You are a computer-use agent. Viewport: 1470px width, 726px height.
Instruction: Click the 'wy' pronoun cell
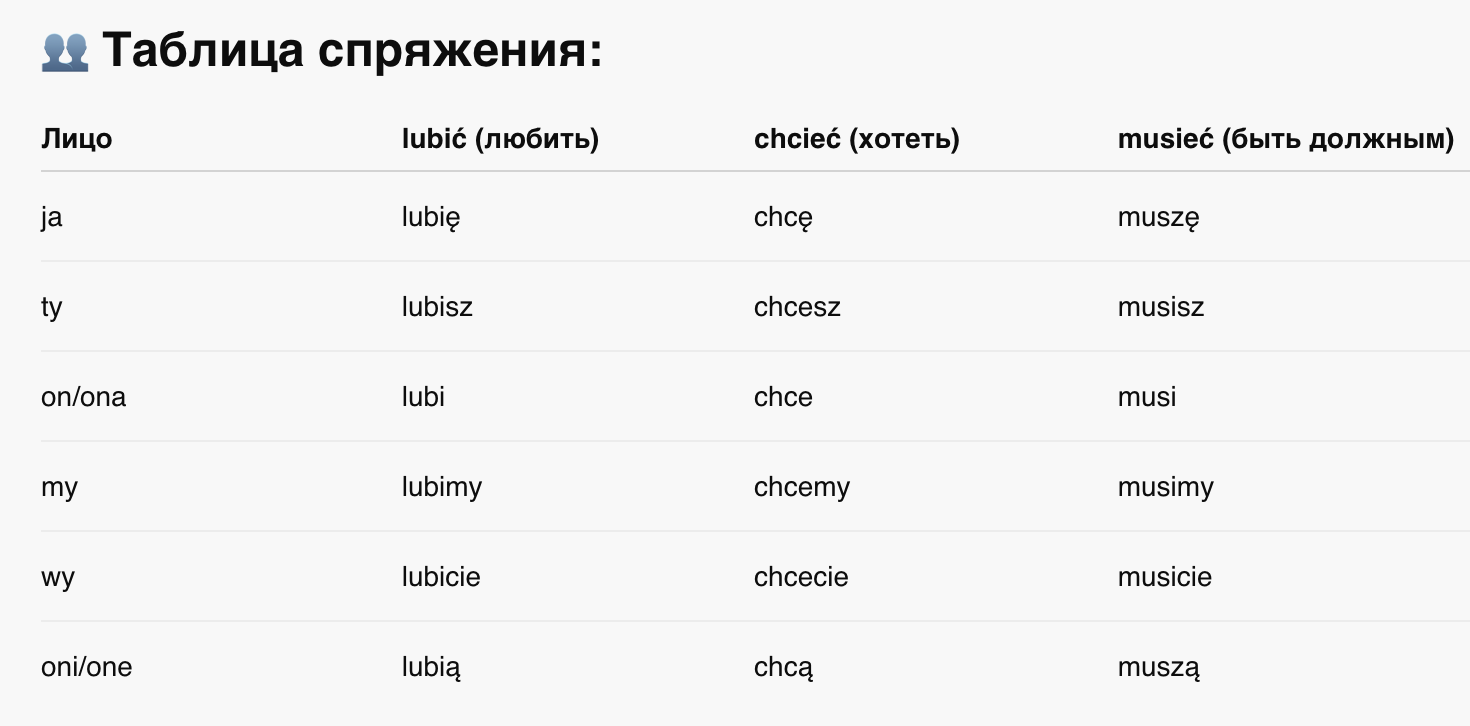point(58,578)
